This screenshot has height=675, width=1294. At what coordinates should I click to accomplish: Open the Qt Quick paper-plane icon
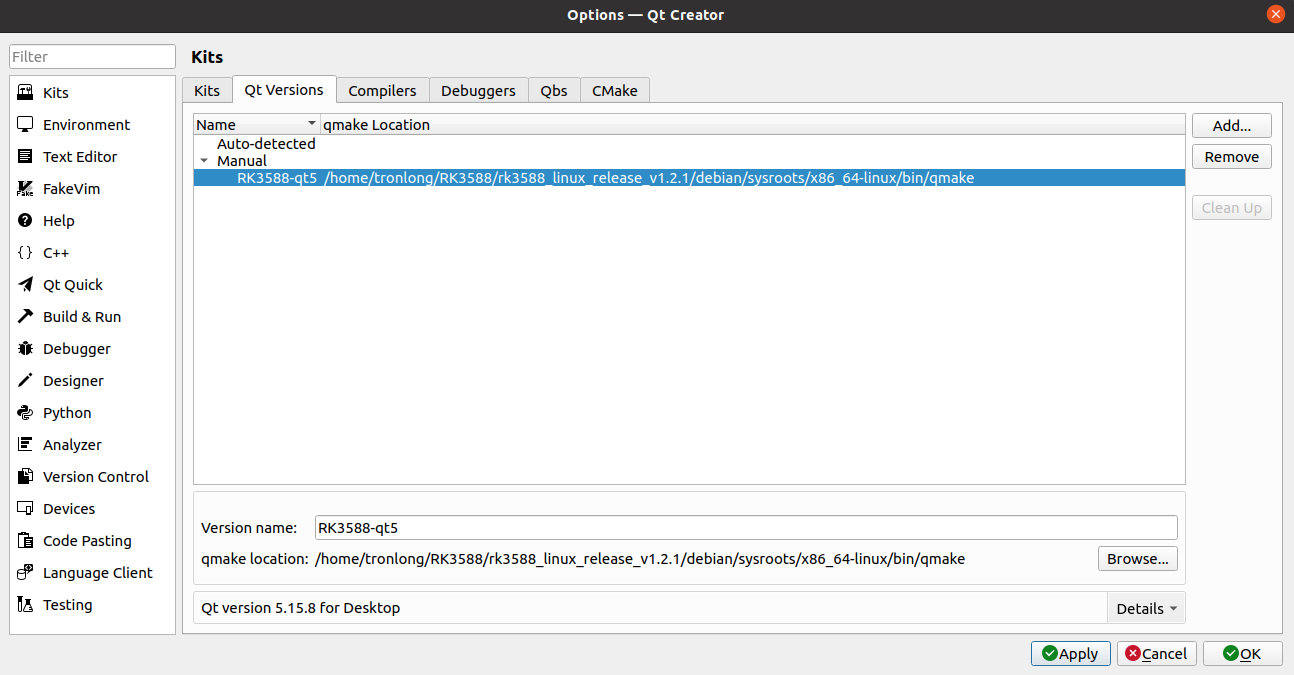pos(25,284)
